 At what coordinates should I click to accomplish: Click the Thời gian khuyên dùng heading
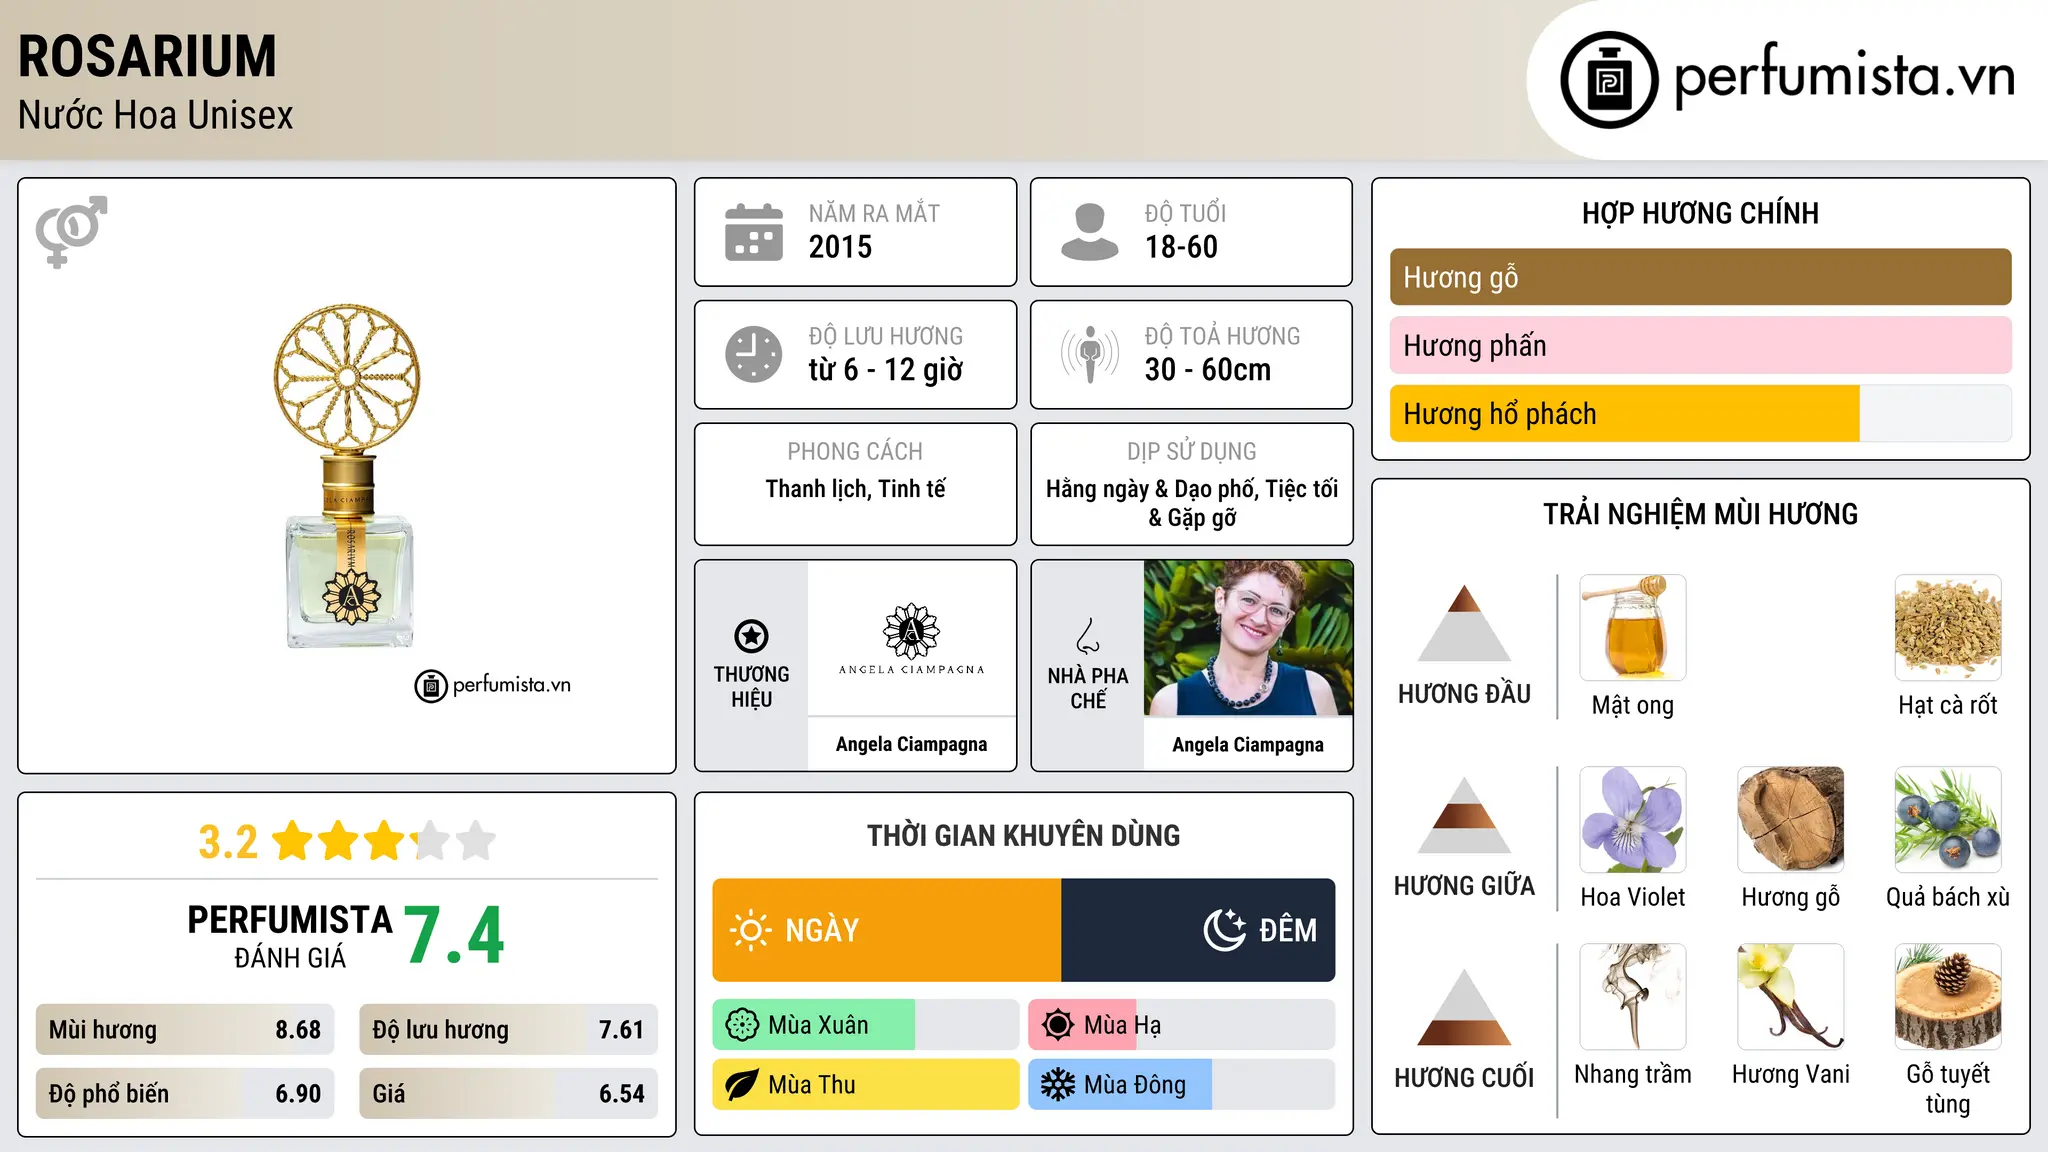1023,835
